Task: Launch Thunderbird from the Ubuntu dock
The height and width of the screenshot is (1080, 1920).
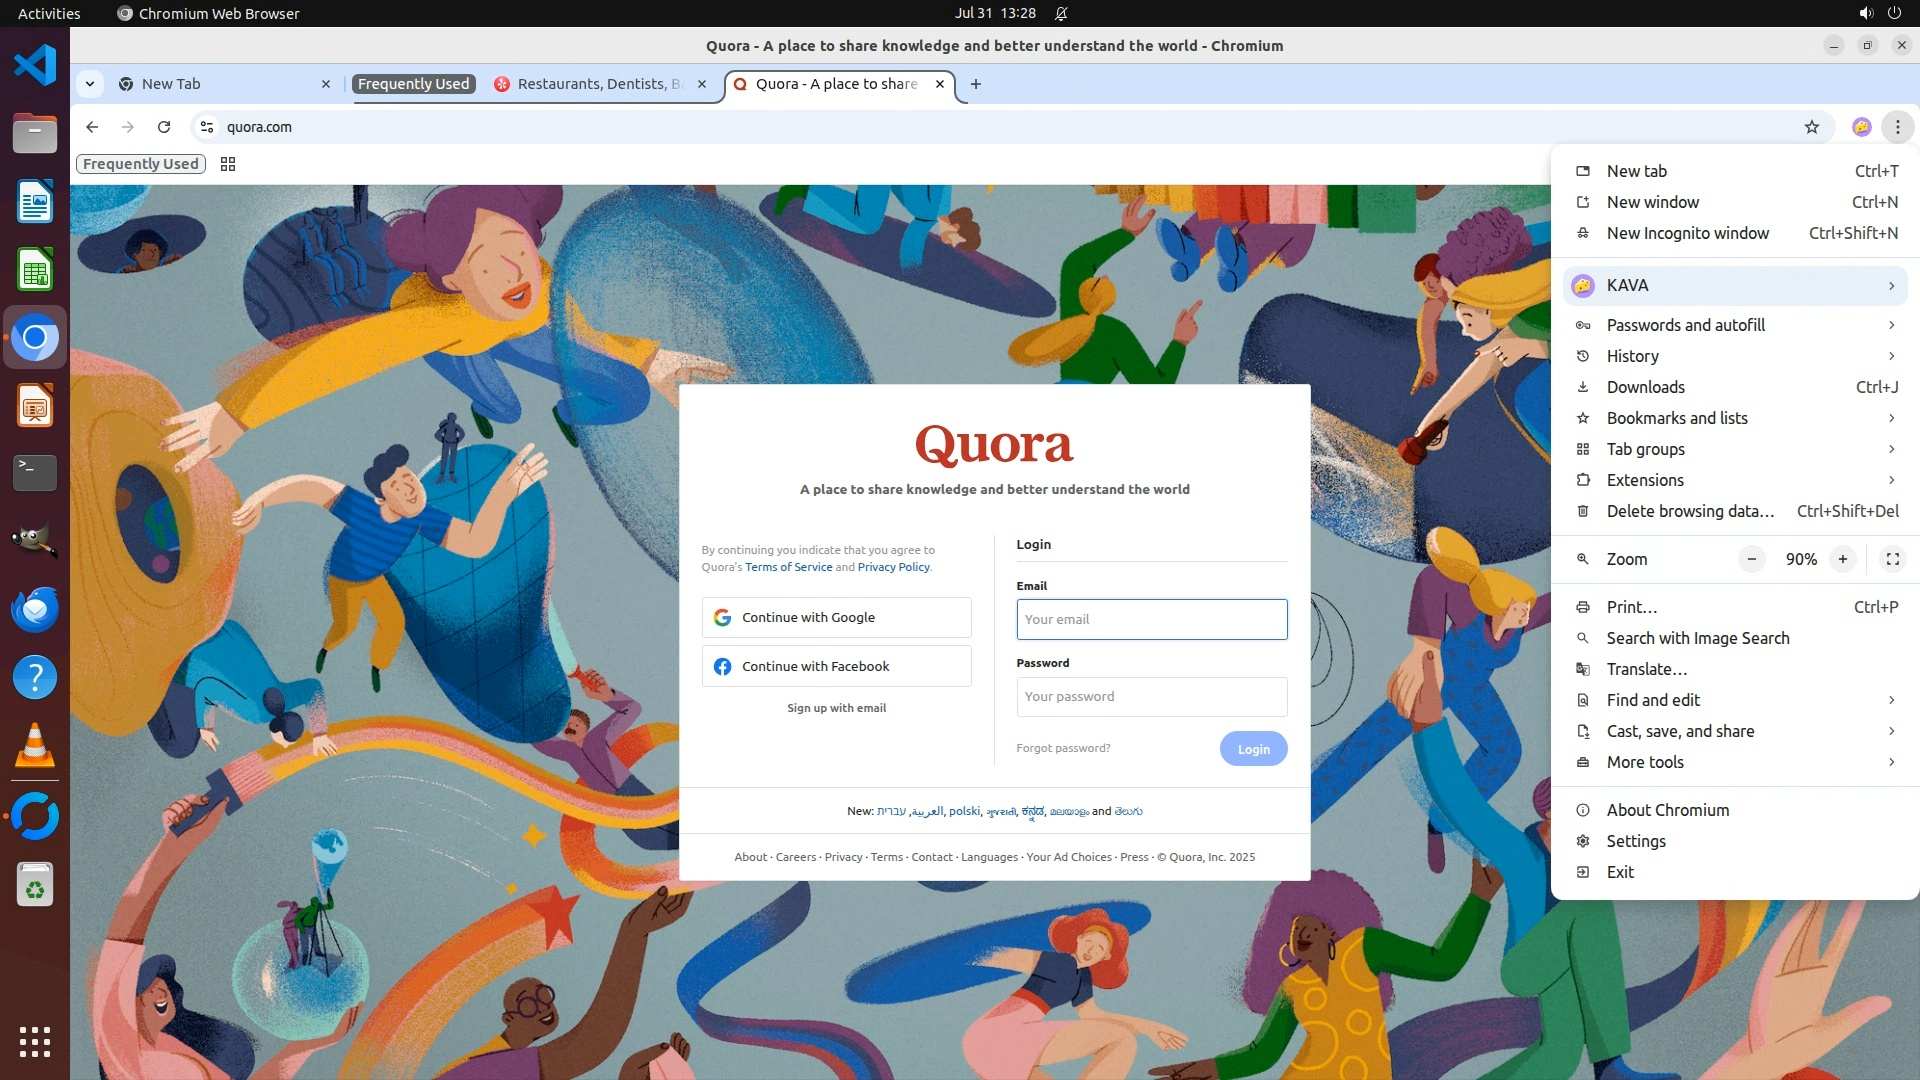Action: coord(35,609)
